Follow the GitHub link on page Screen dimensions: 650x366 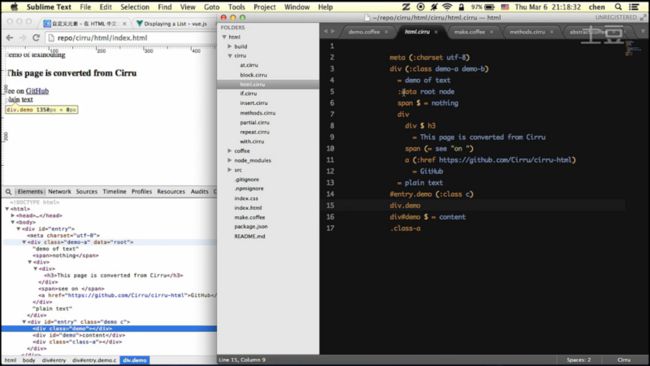(37, 91)
